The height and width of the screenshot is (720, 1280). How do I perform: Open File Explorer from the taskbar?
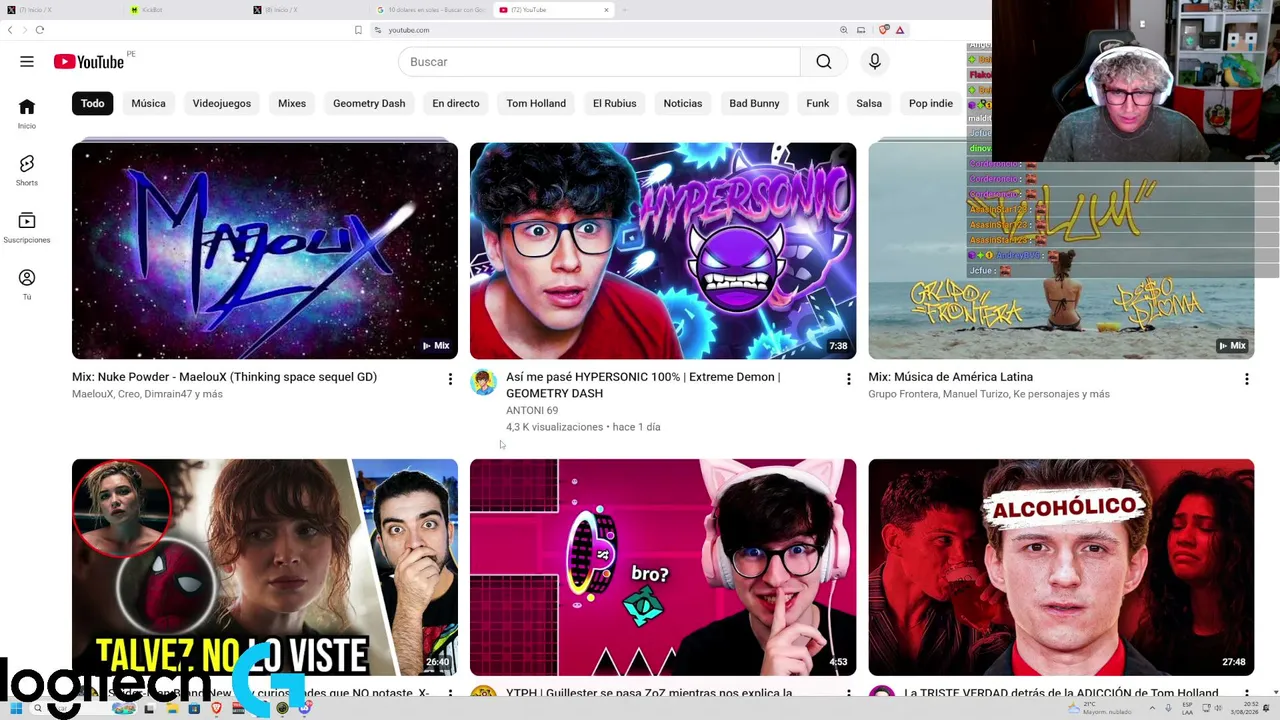point(172,709)
